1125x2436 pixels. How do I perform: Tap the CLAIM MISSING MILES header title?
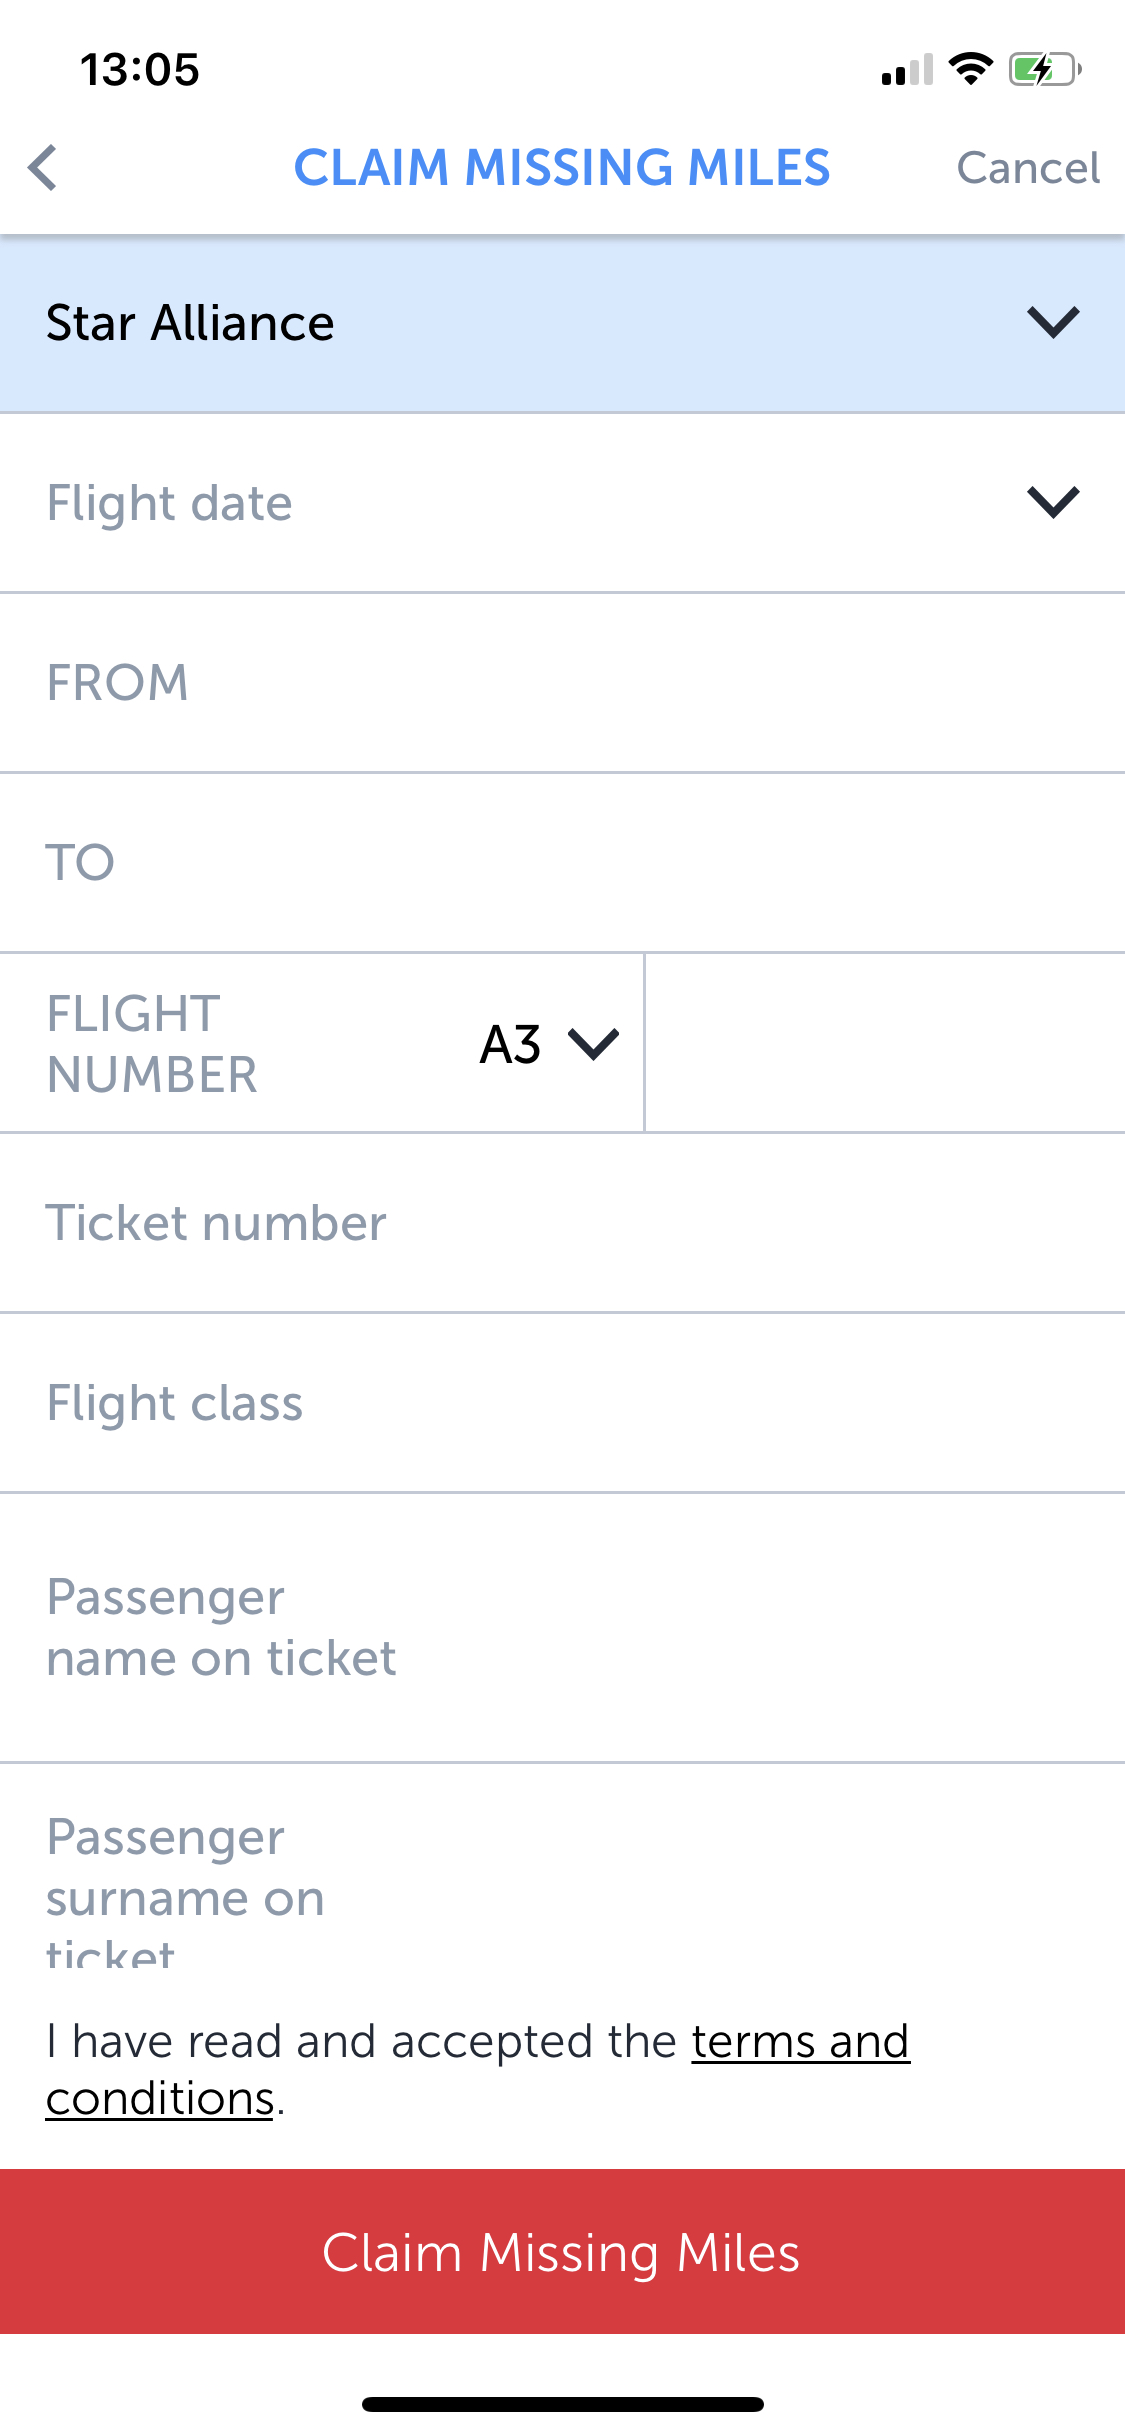[562, 167]
